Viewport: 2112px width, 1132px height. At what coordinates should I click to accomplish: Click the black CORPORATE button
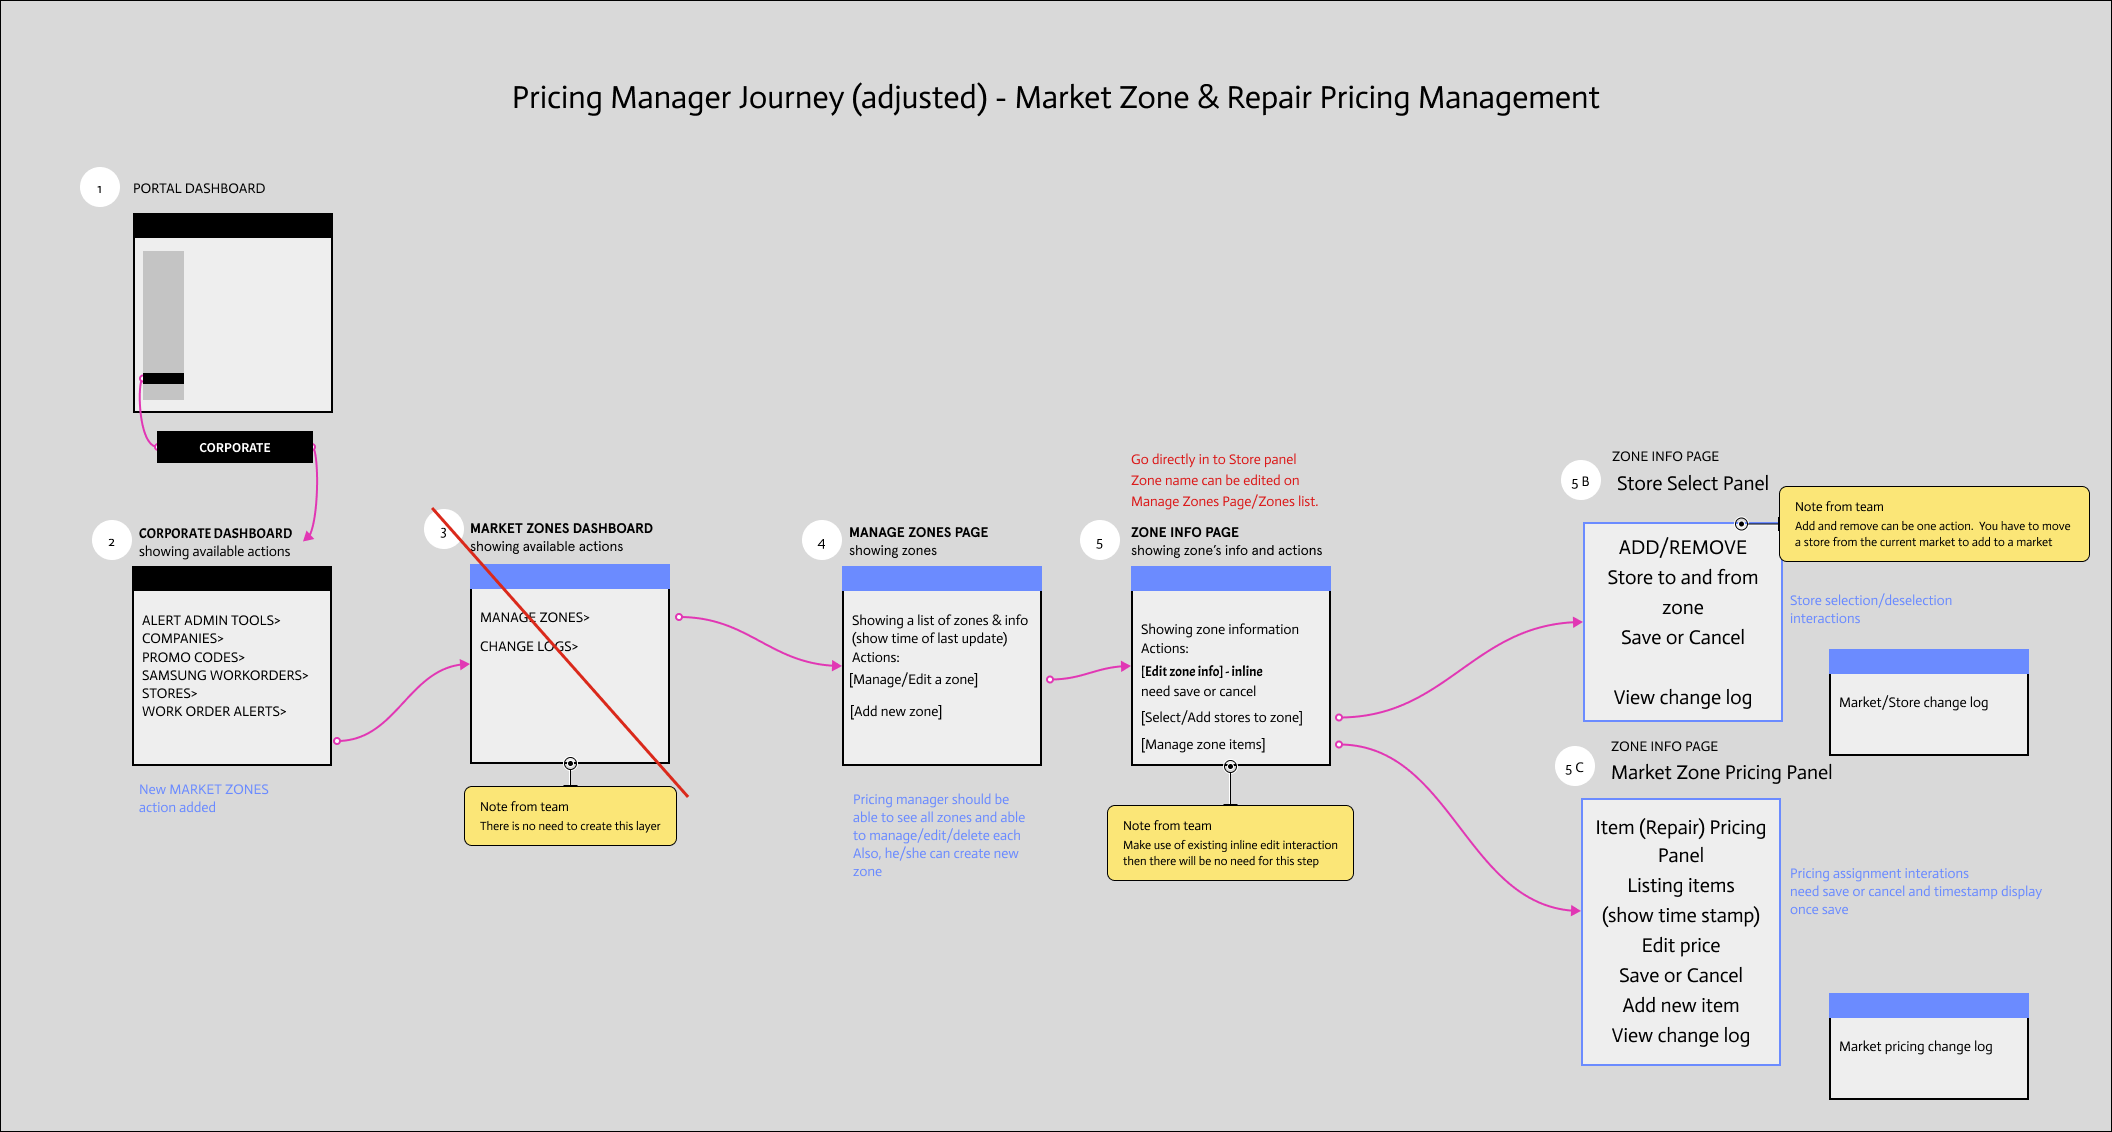tap(235, 447)
